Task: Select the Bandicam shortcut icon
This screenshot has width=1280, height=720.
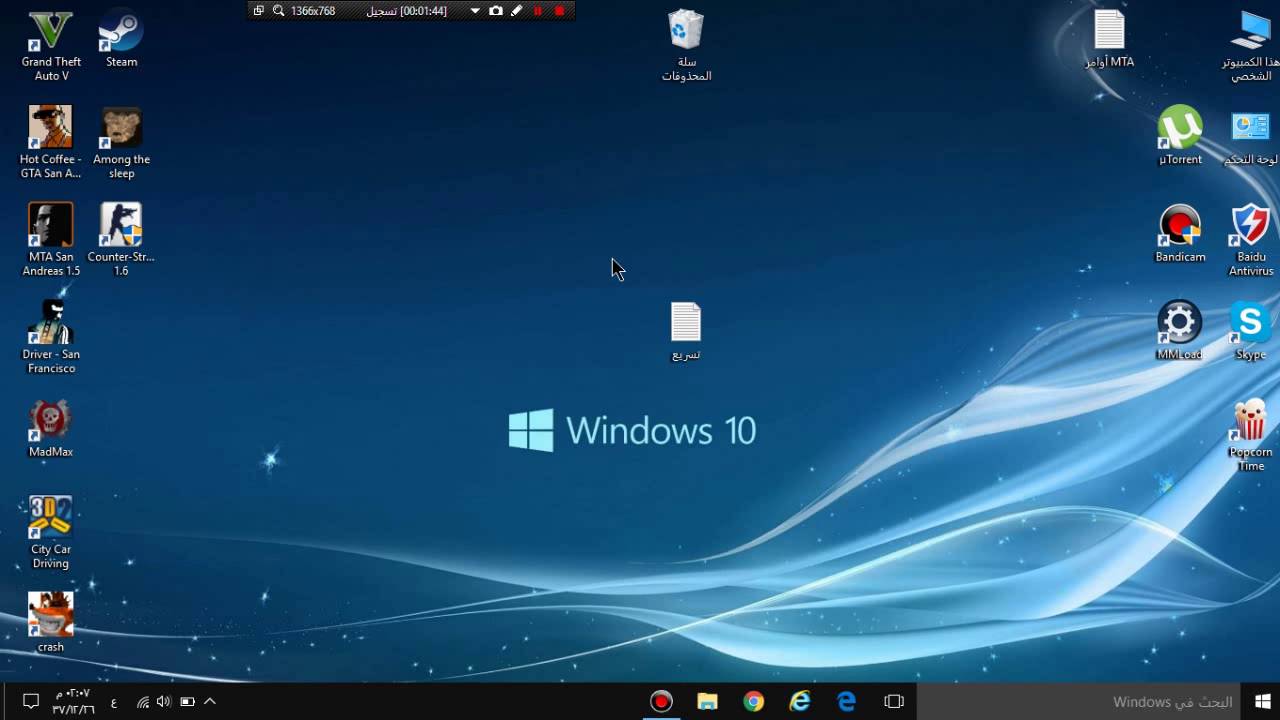Action: 1180,234
